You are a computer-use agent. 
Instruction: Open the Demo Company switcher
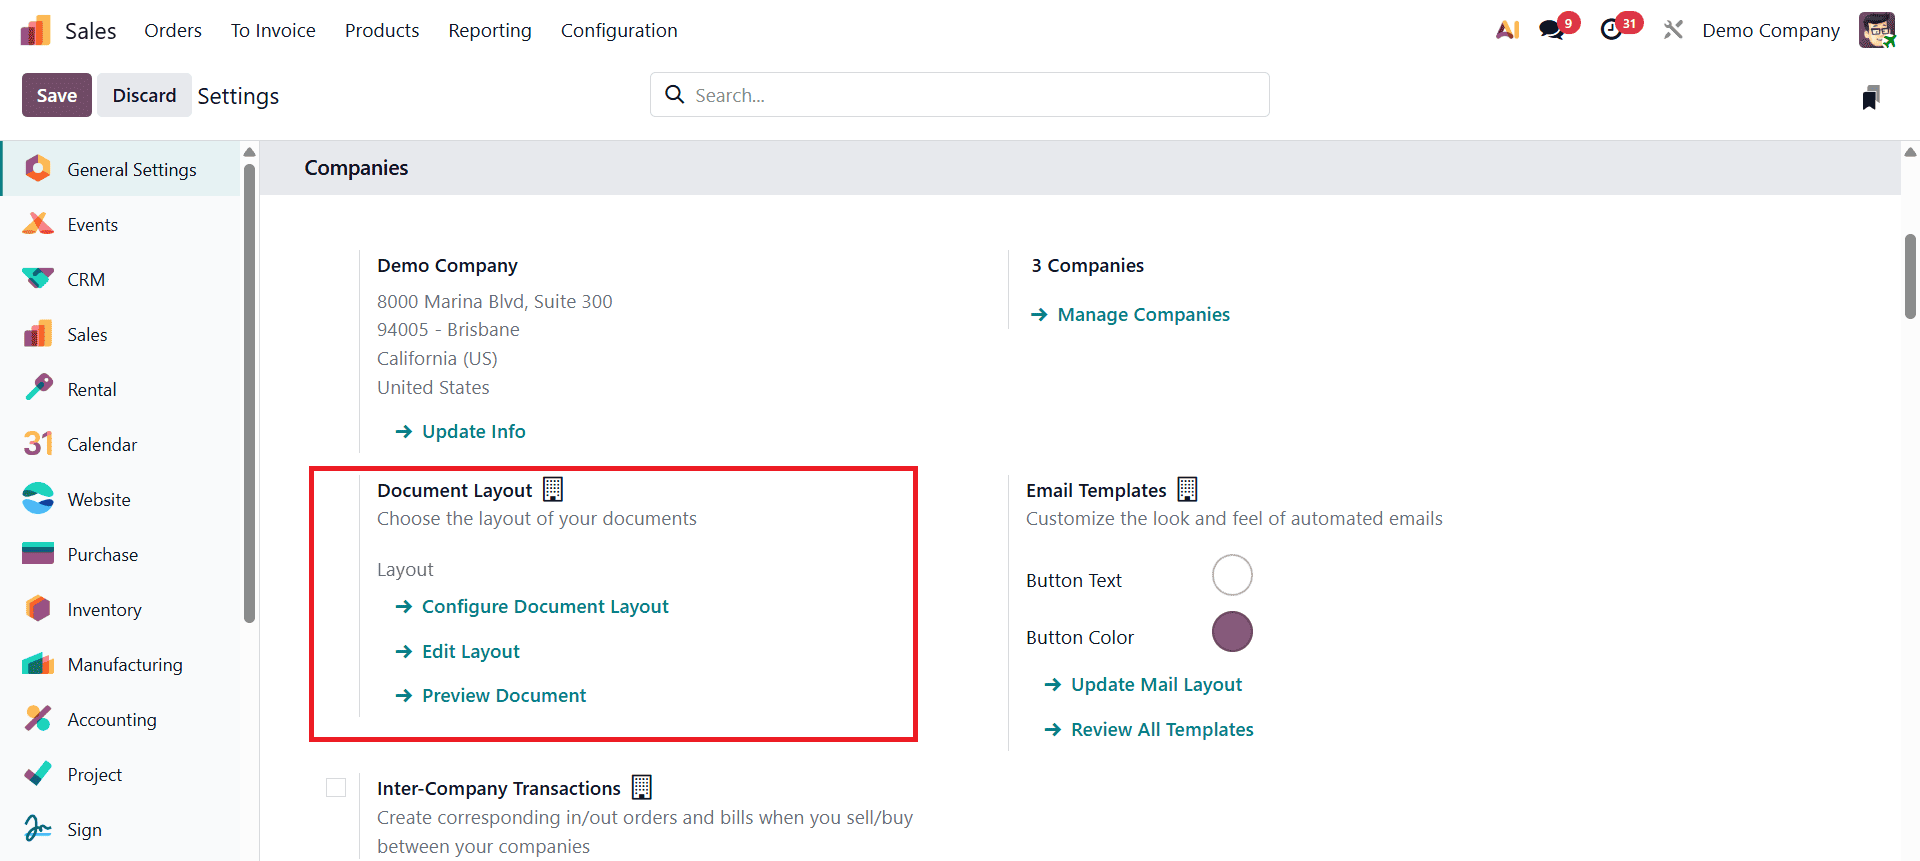[x=1770, y=30]
